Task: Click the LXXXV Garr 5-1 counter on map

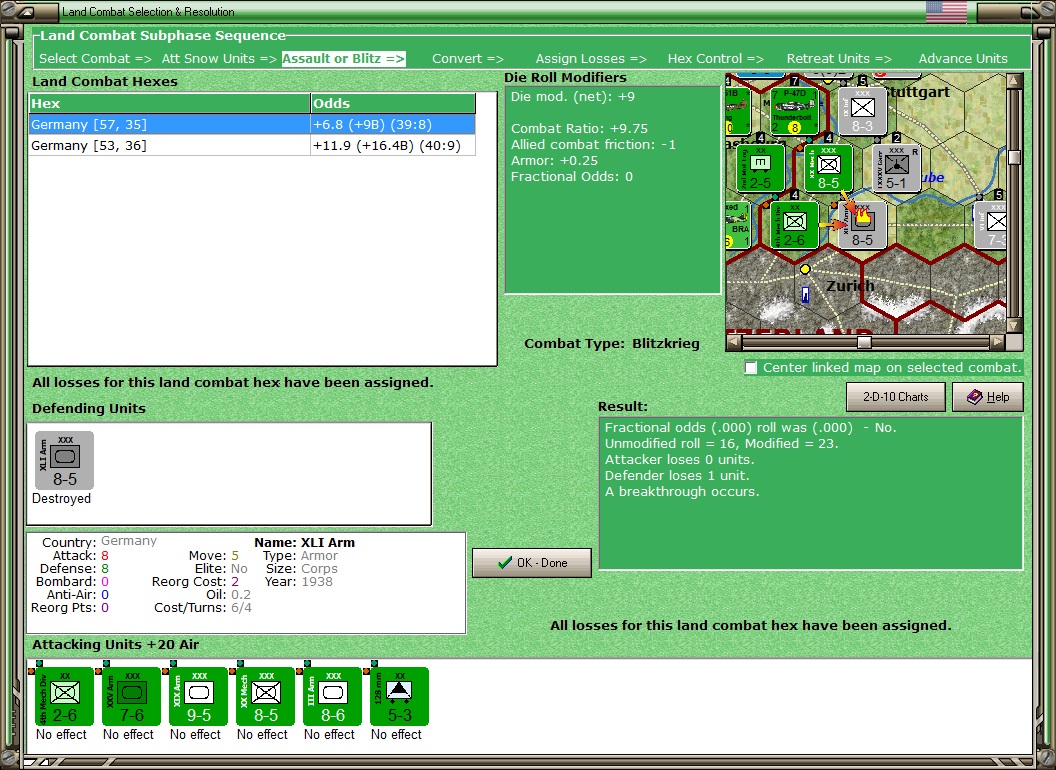Action: (x=896, y=168)
